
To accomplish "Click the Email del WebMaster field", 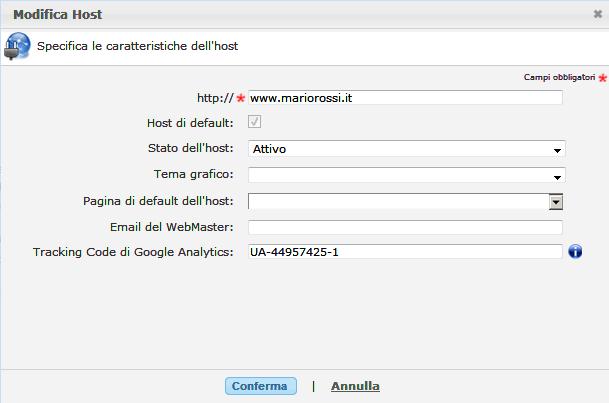I will pyautogui.click(x=405, y=227).
